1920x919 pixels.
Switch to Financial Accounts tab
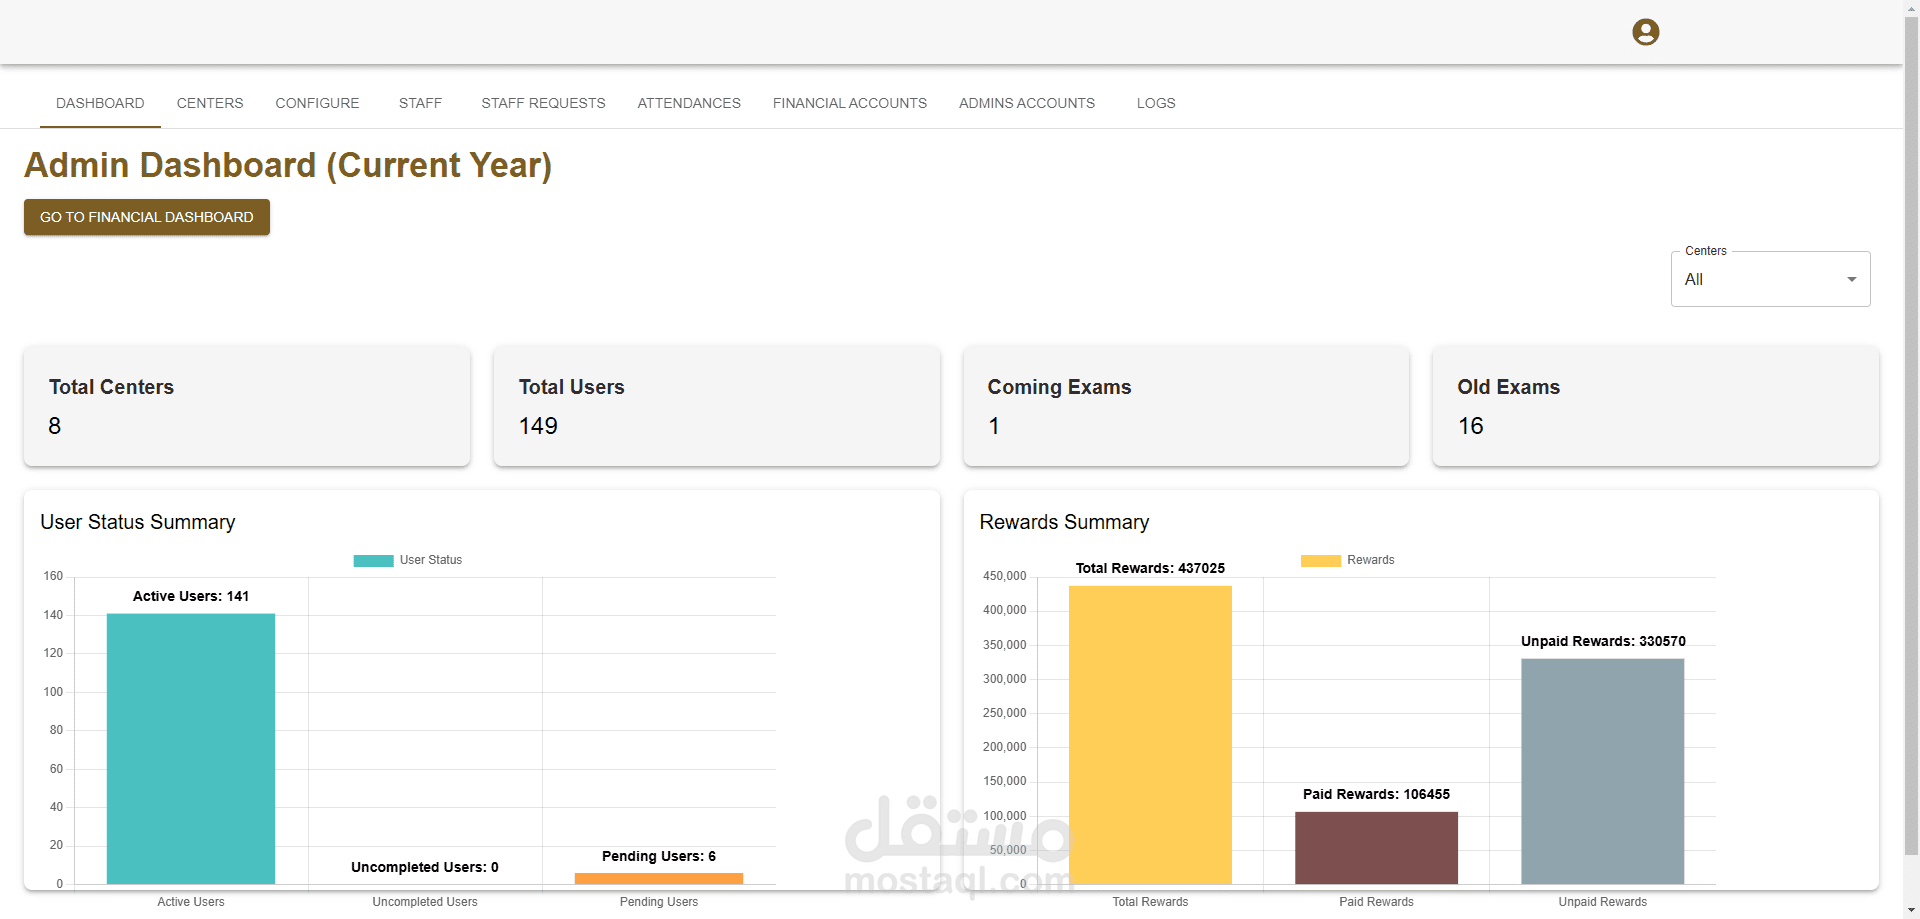(850, 103)
